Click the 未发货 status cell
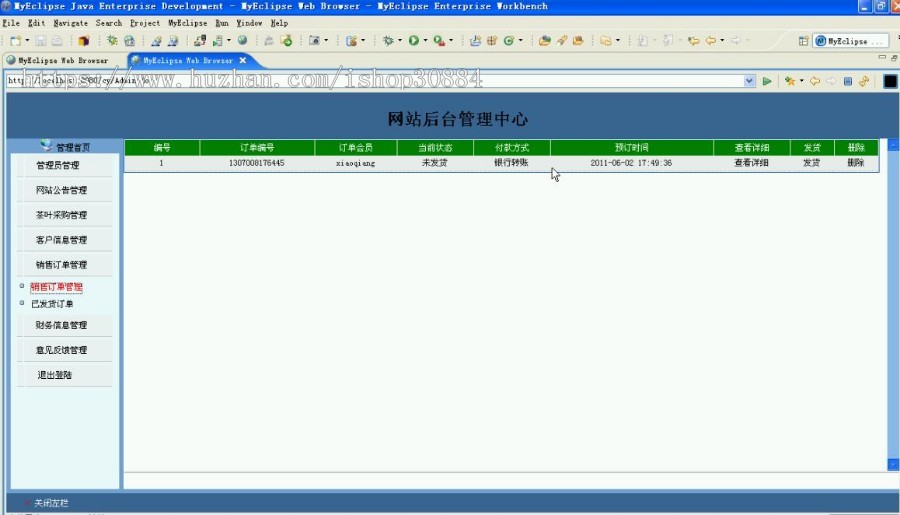The width and height of the screenshot is (900, 515). (435, 163)
